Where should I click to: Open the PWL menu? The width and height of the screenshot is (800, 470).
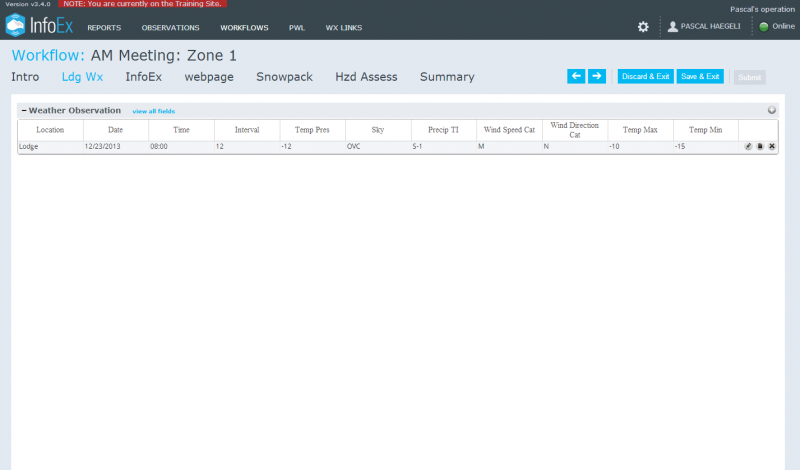coord(297,28)
